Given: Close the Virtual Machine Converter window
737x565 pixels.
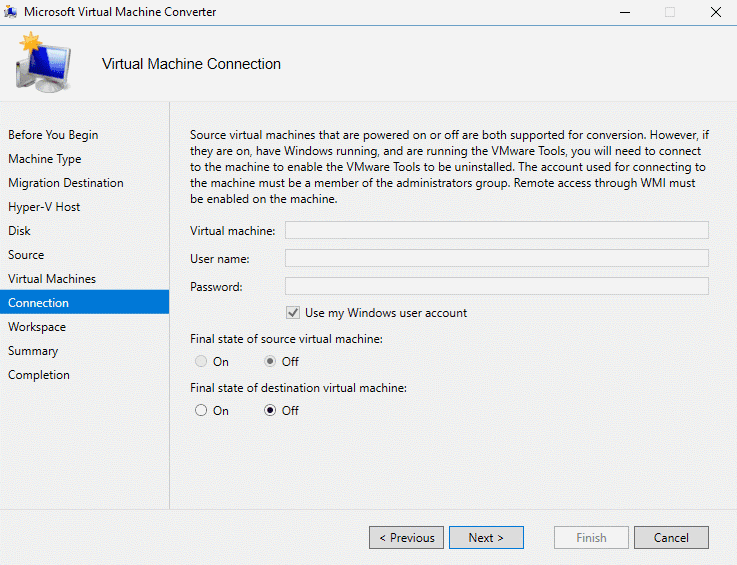Looking at the screenshot, I should click(715, 12).
